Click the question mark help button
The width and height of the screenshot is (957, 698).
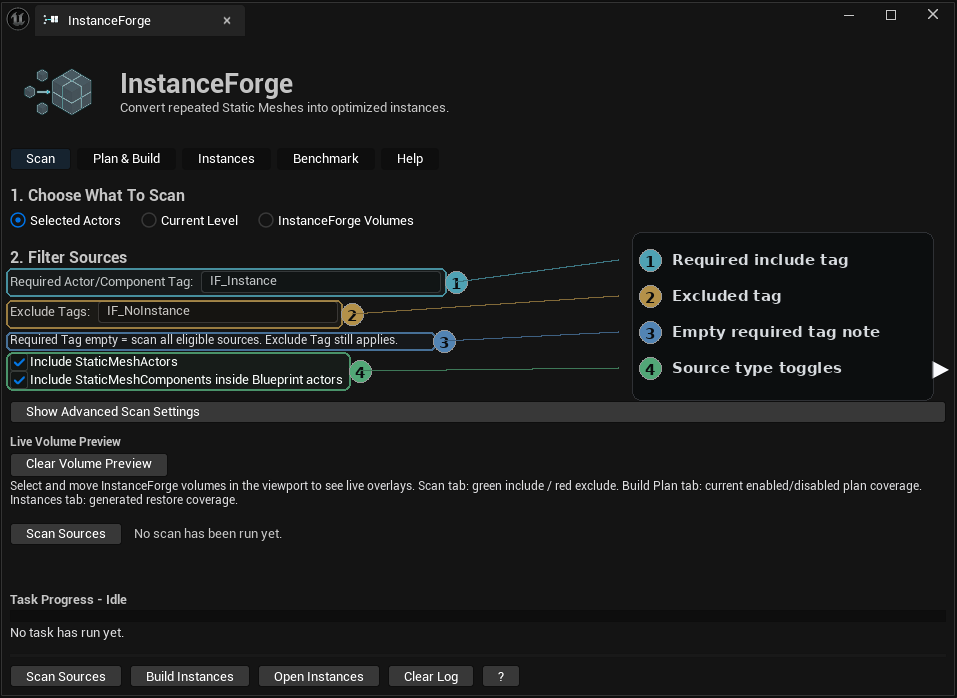500,677
